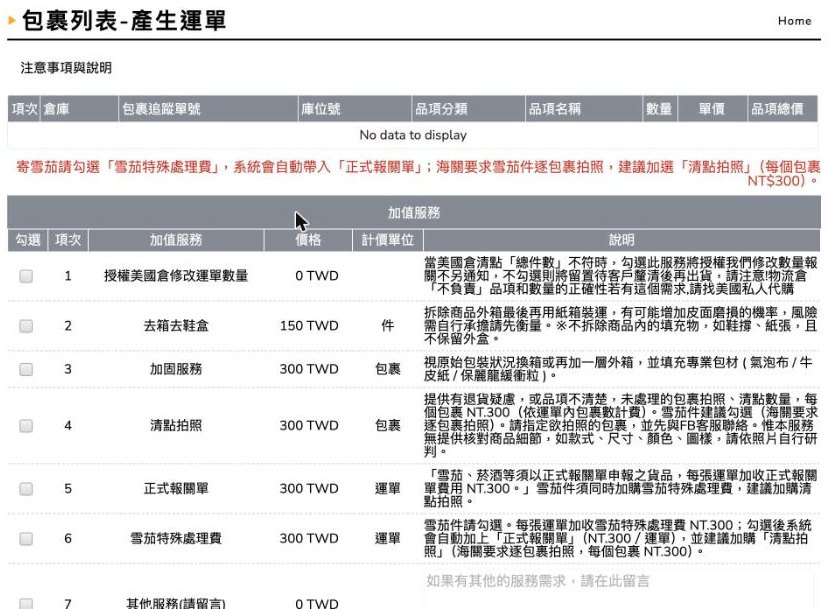This screenshot has width=830, height=609.
Task: Click the 品項分類 column header
Action: click(468, 109)
